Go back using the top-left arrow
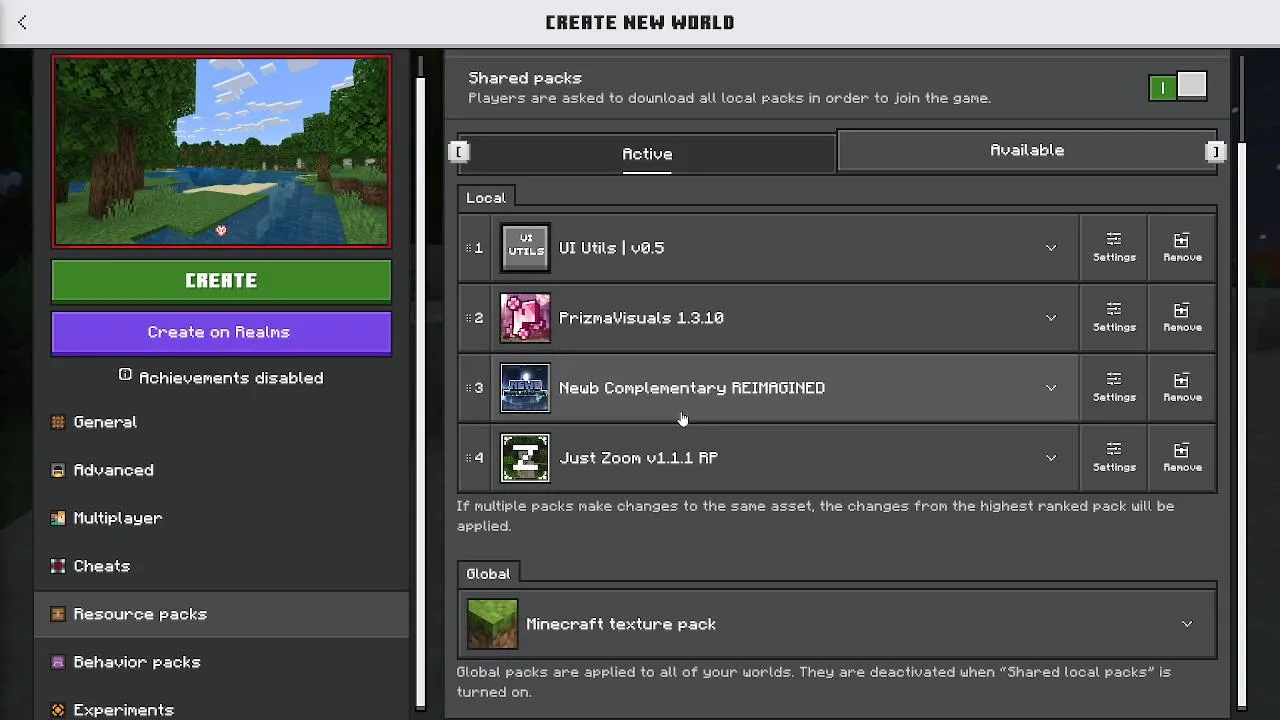 pyautogui.click(x=22, y=22)
